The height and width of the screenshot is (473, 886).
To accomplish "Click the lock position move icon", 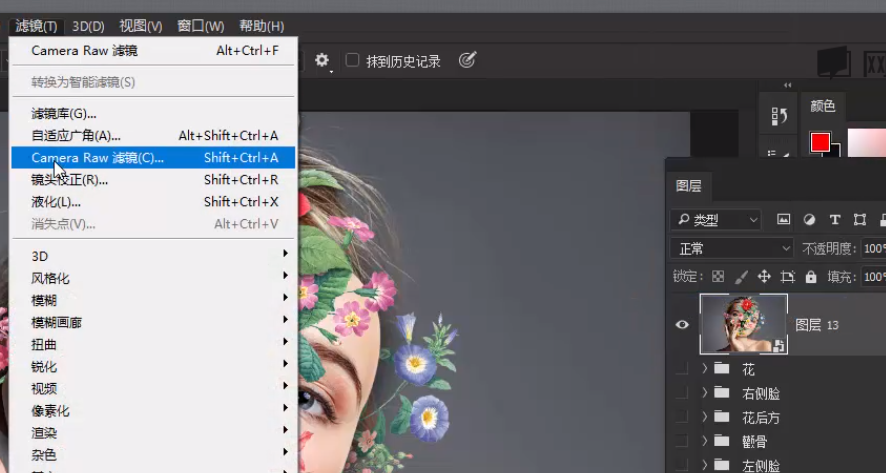I will point(764,276).
